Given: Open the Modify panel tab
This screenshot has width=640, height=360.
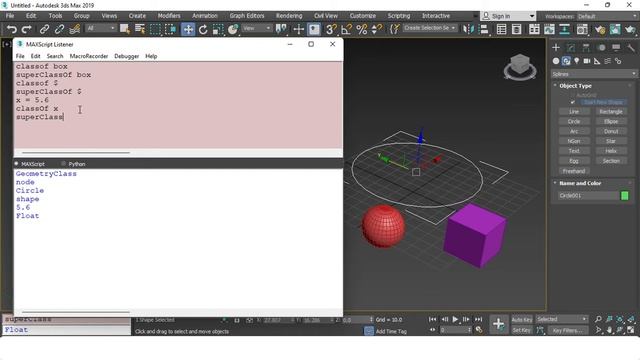Looking at the screenshot, I should point(571,48).
